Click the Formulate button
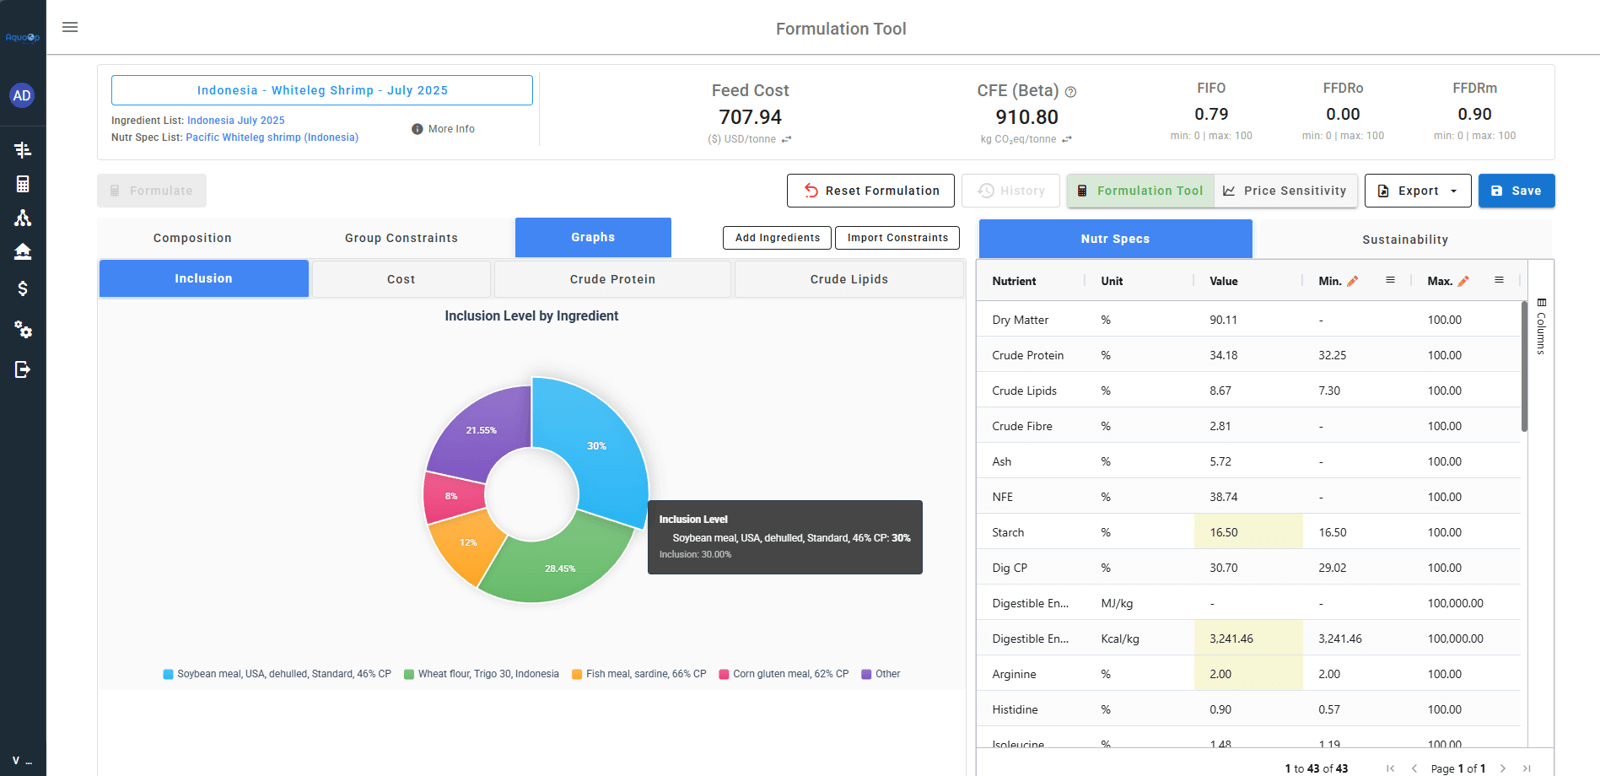1600x776 pixels. pos(152,191)
